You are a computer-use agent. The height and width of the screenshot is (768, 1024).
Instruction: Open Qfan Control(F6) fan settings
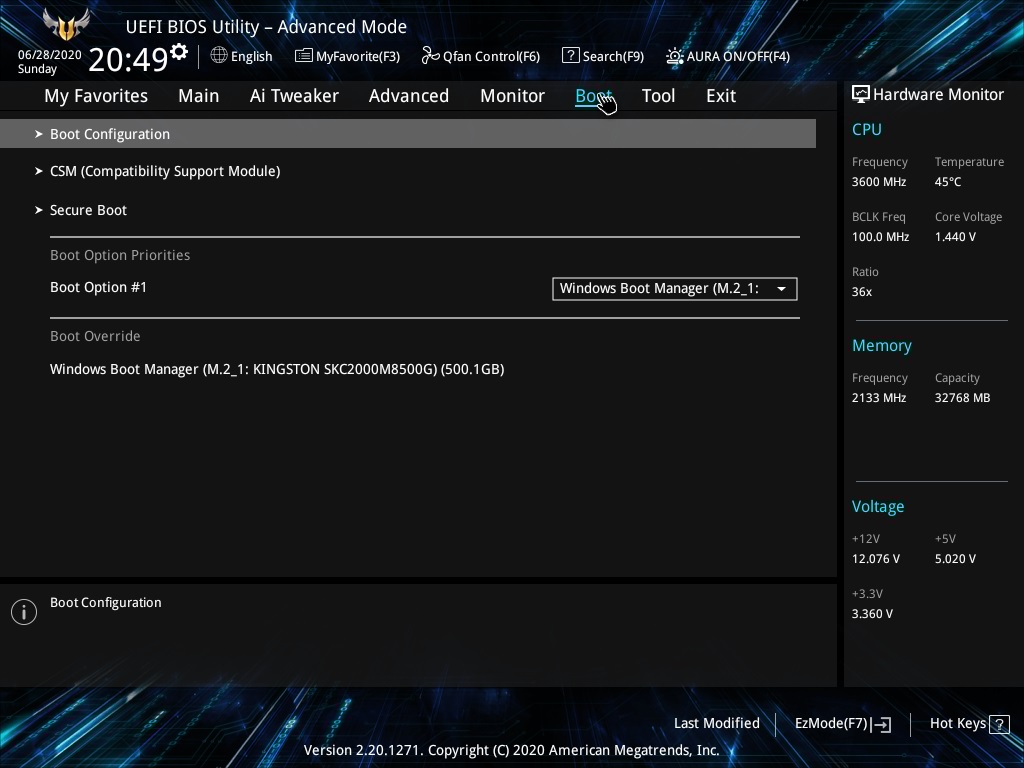click(480, 56)
